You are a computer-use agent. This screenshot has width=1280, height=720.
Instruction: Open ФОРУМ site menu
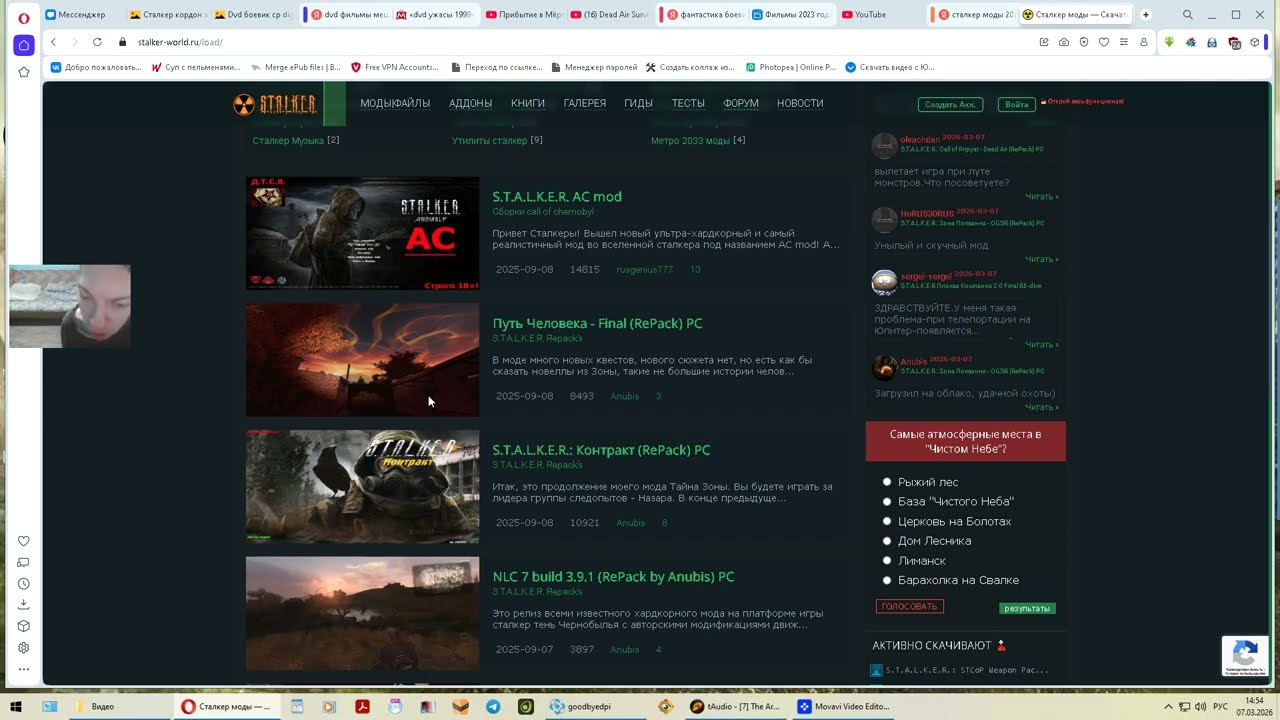click(741, 104)
